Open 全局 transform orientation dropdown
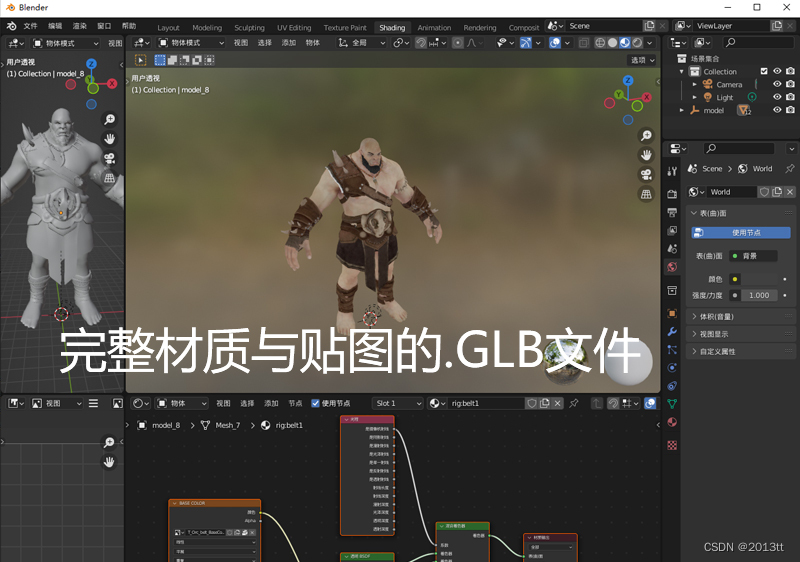 [x=362, y=43]
